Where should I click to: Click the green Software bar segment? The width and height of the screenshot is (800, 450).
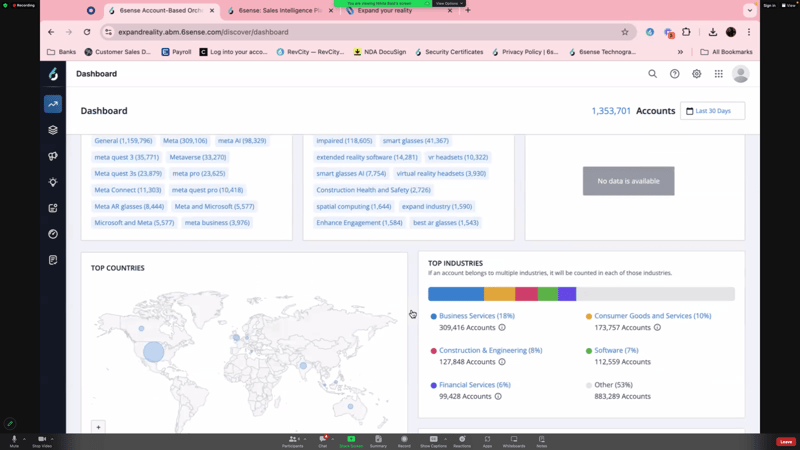click(547, 294)
